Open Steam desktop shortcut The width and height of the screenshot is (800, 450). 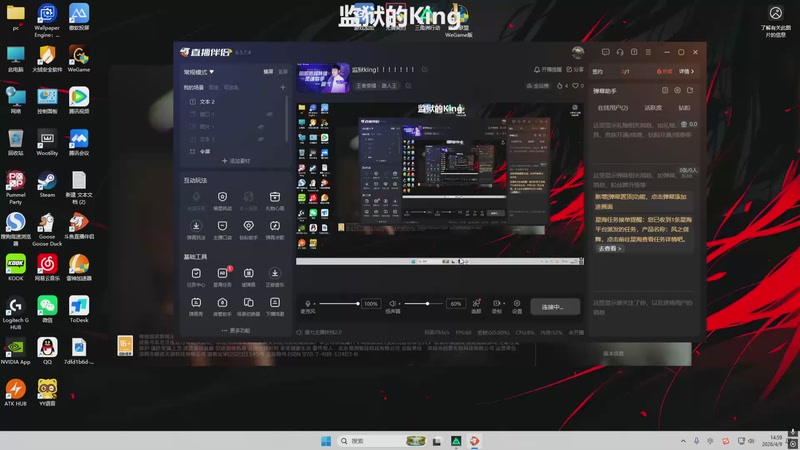pyautogui.click(x=47, y=185)
